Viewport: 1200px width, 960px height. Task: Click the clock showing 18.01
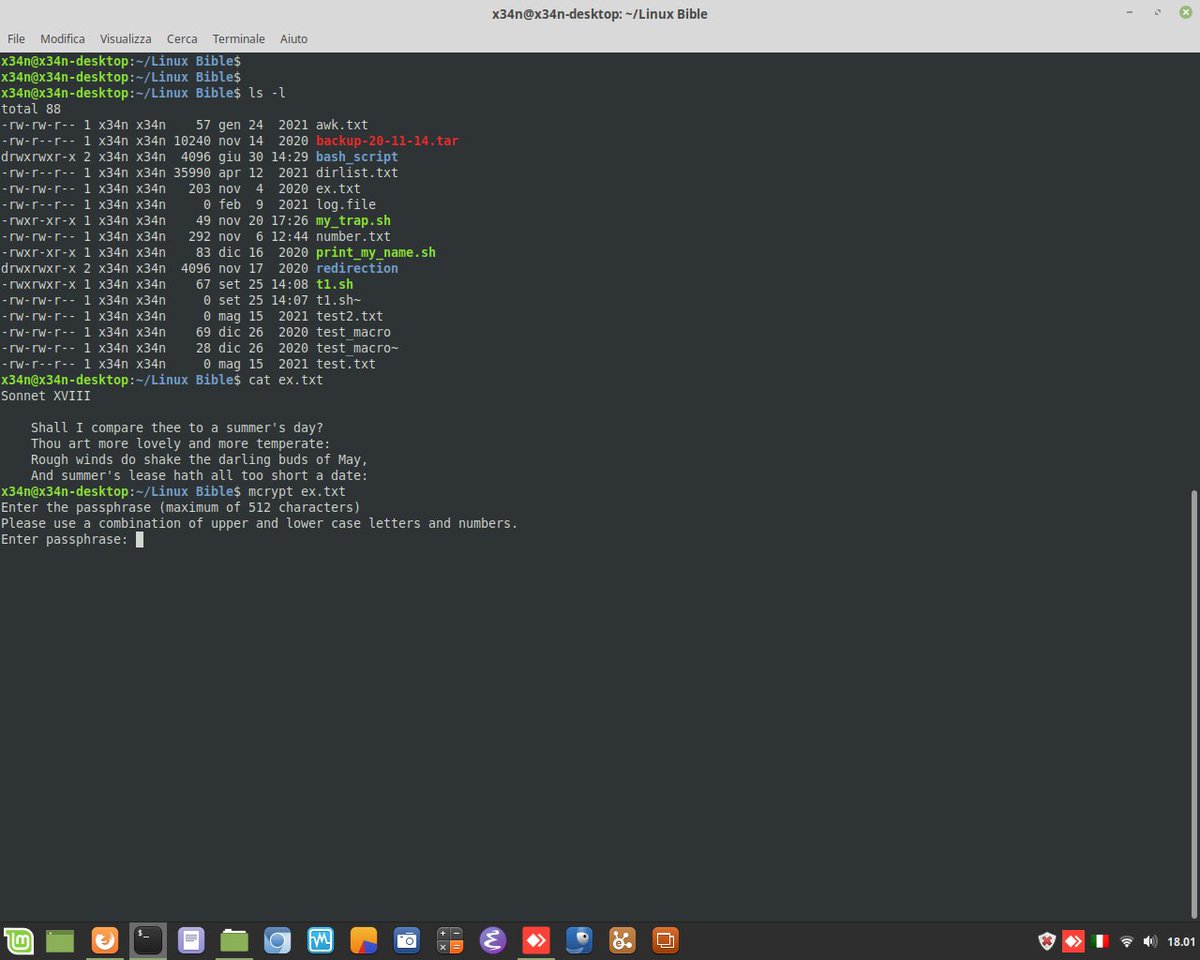click(1183, 941)
